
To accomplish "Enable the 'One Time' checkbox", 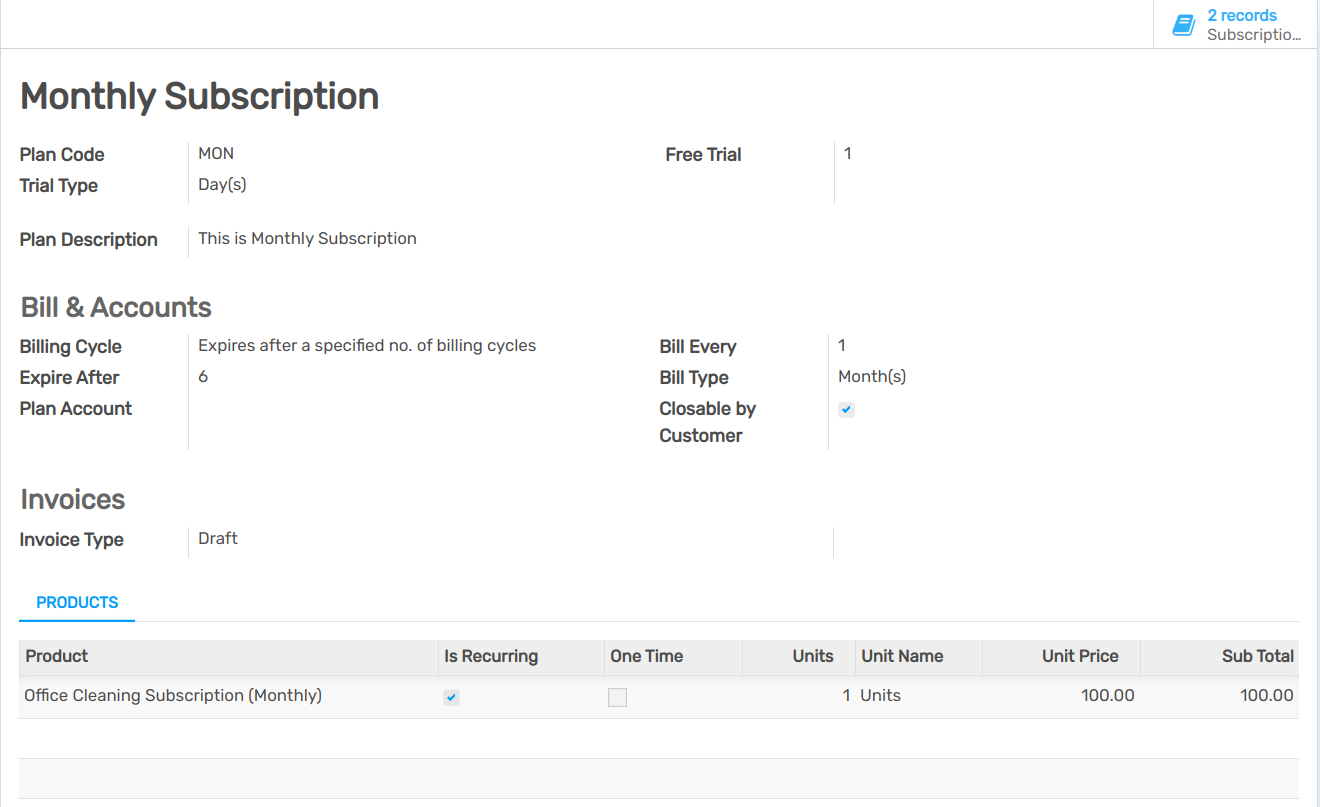I will (617, 697).
